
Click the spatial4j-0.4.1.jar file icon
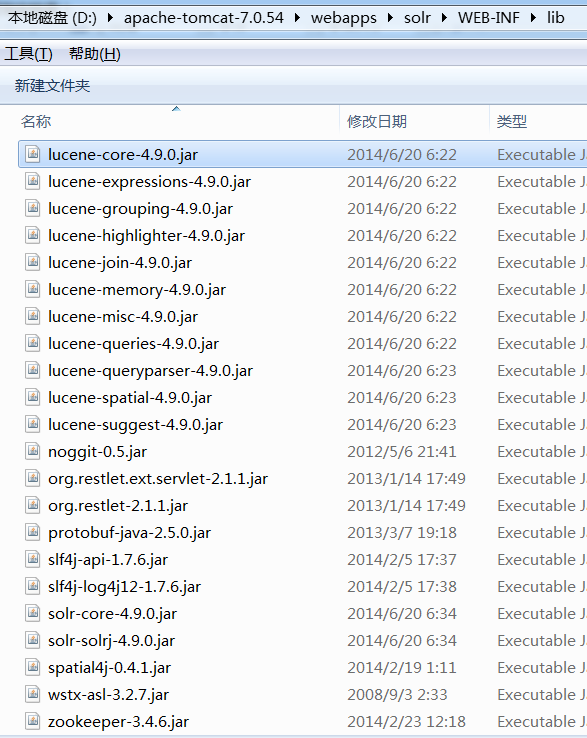[x=32, y=667]
